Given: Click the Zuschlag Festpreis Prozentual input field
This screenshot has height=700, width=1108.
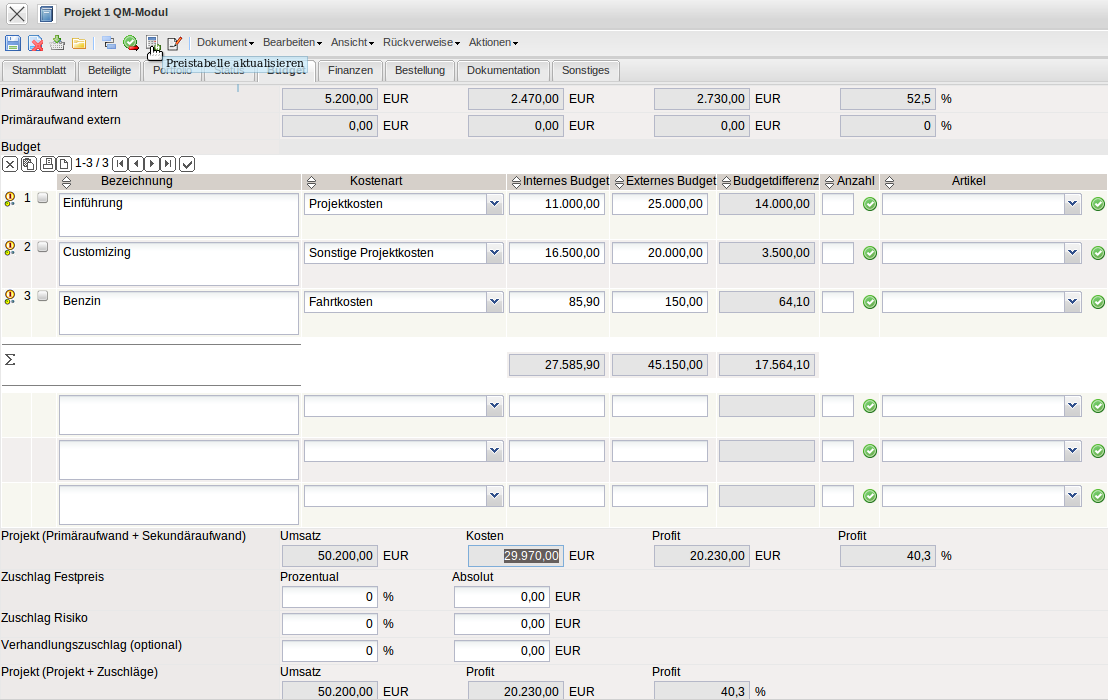Looking at the screenshot, I should coord(329,597).
